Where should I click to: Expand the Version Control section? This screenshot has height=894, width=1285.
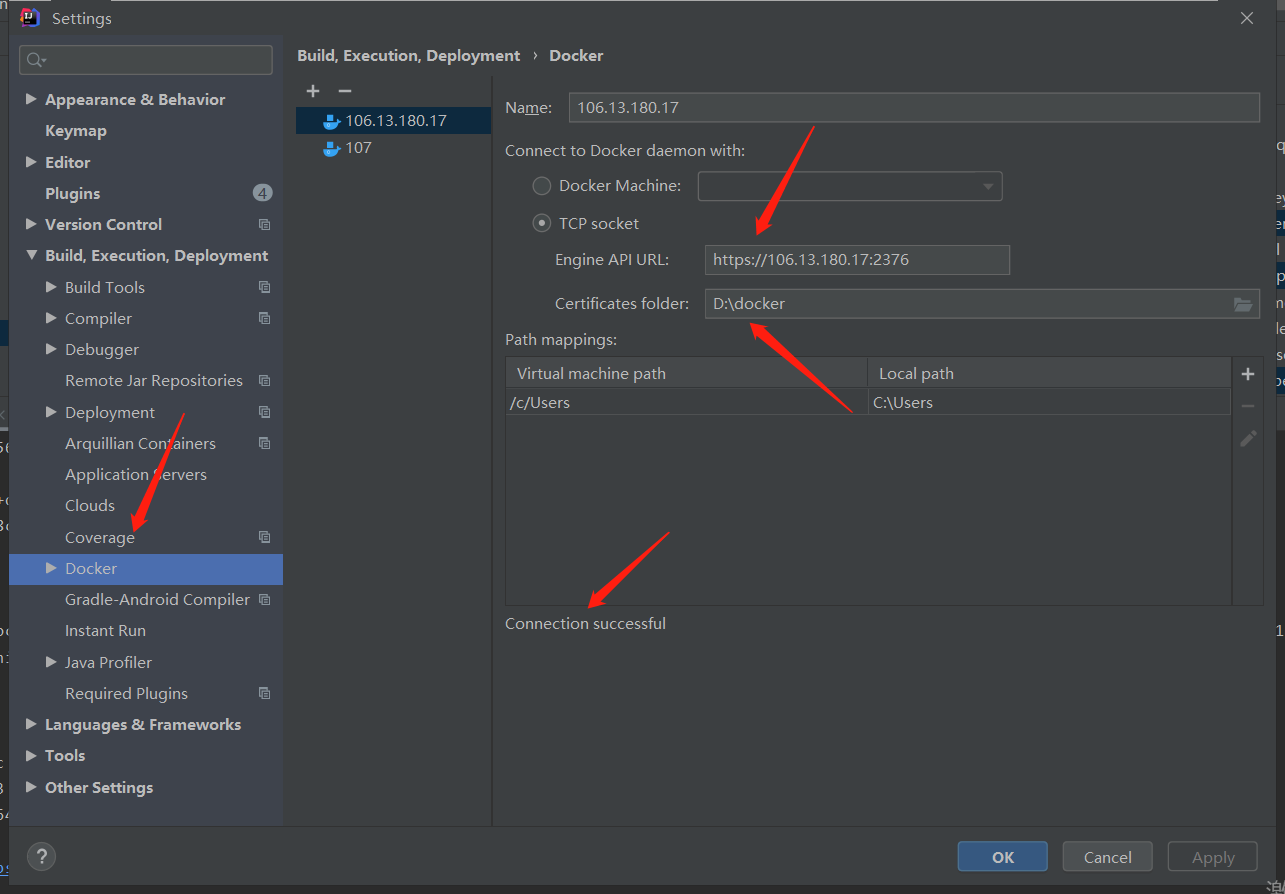click(x=31, y=224)
